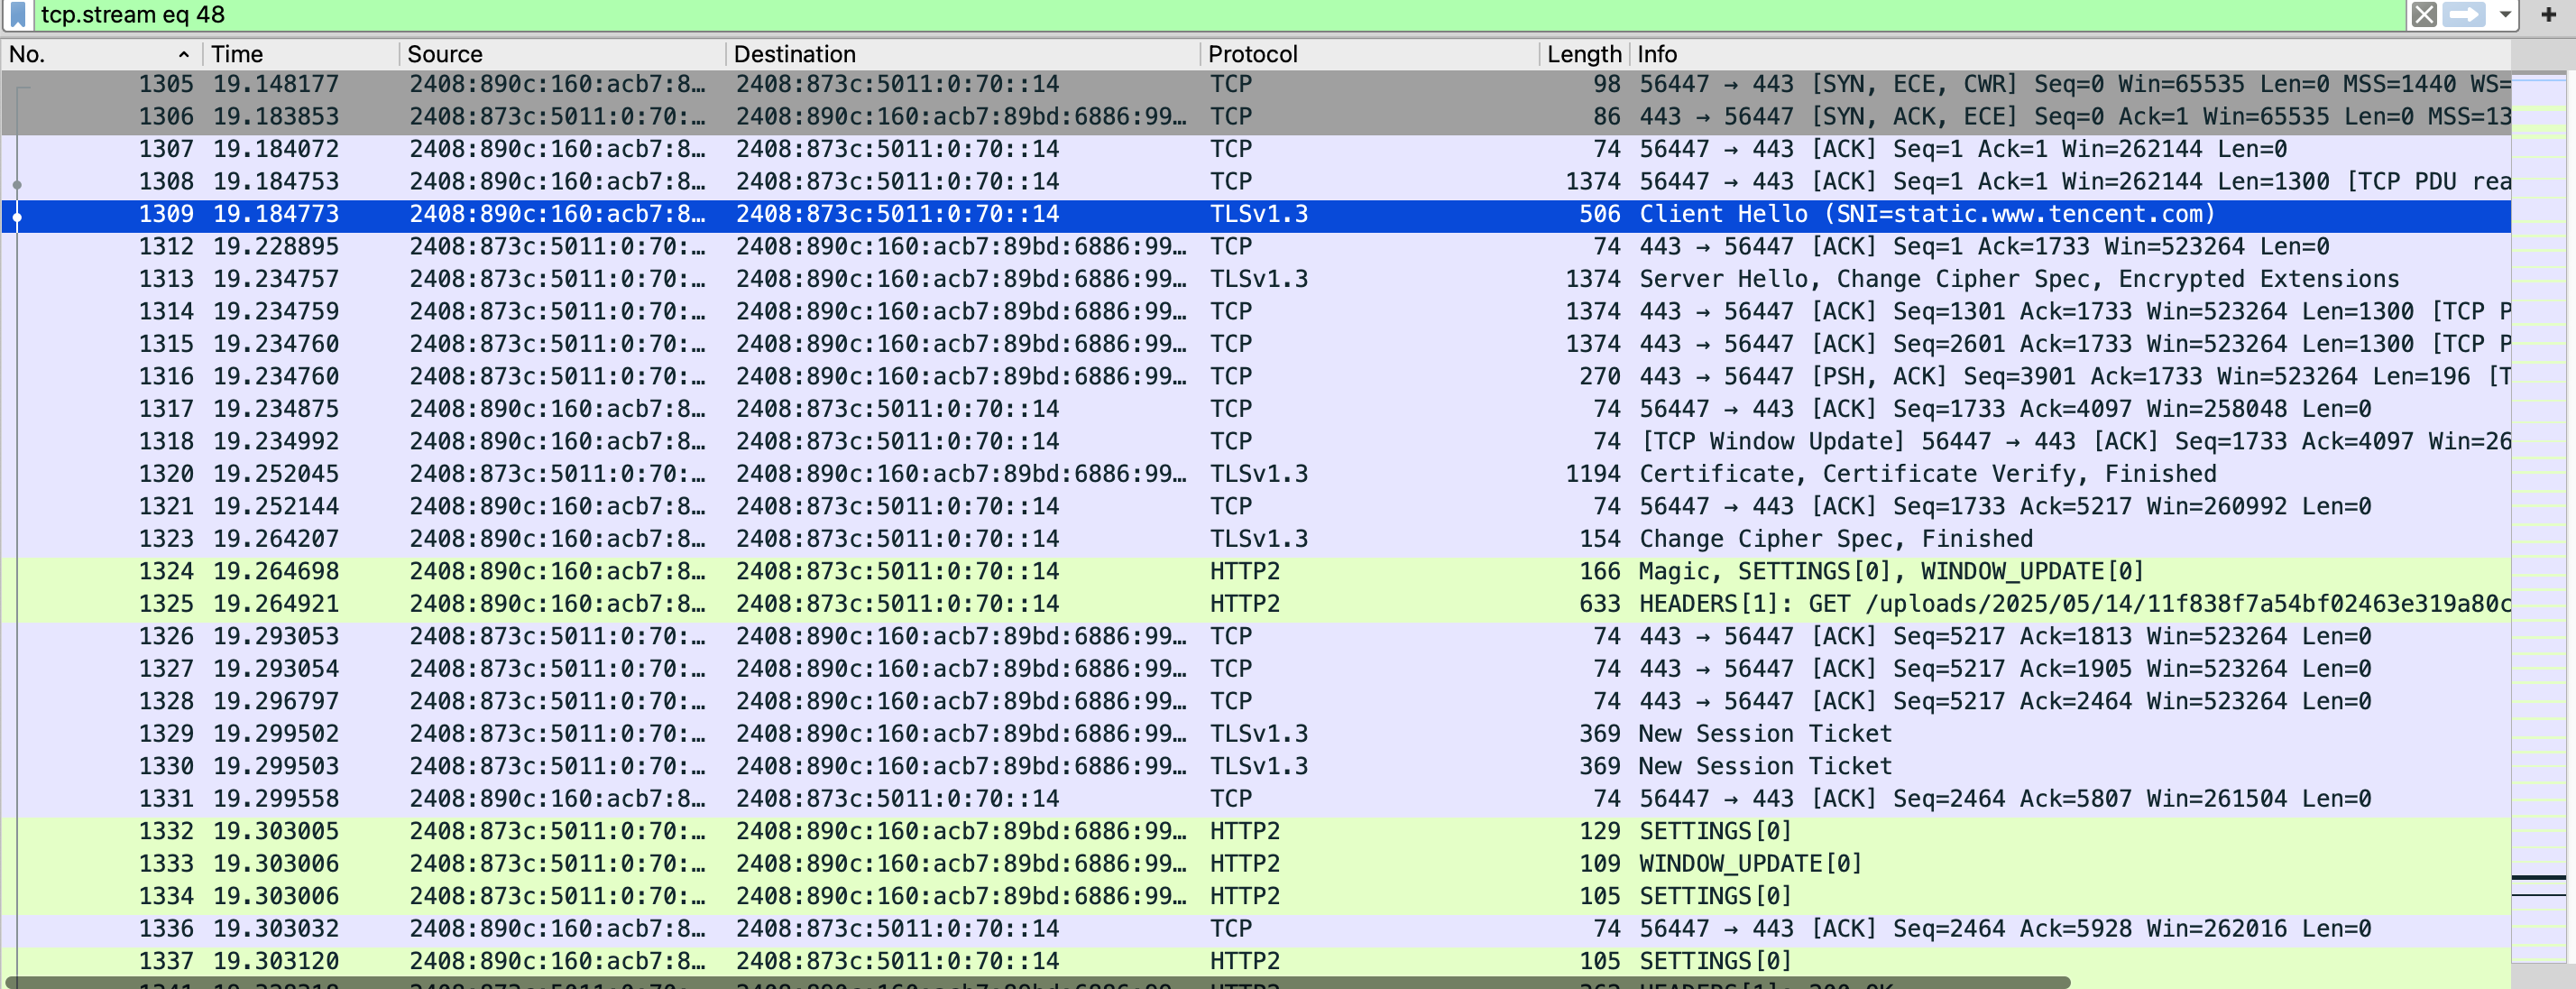
Task: Select packet 1326 Ack=1813 row
Action: (1256, 638)
